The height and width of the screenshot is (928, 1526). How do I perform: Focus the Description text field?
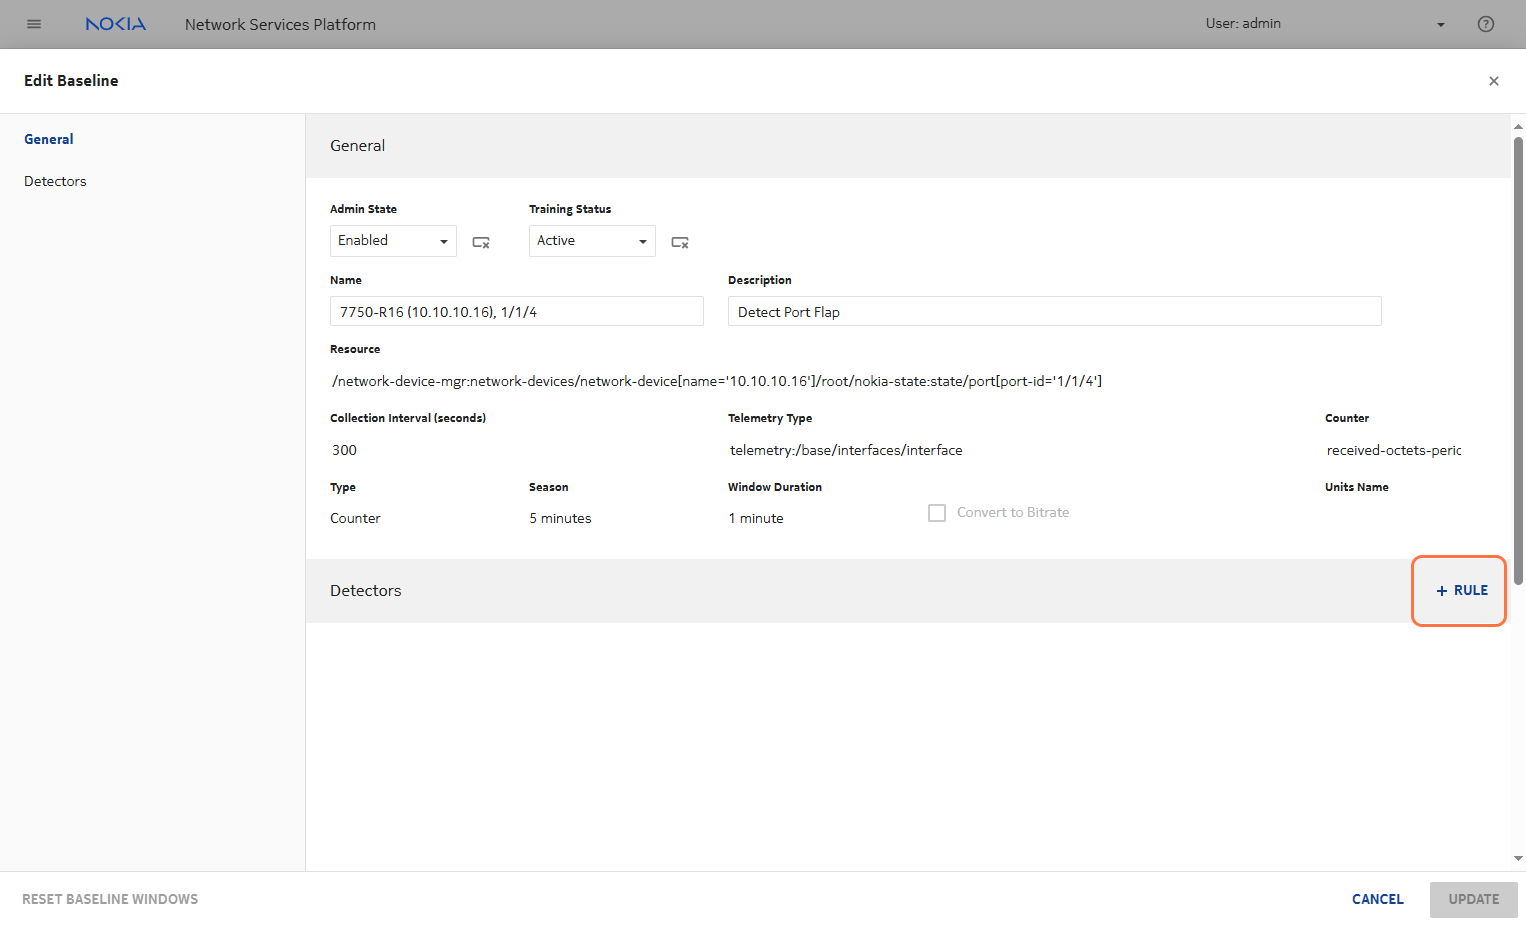pos(1054,312)
